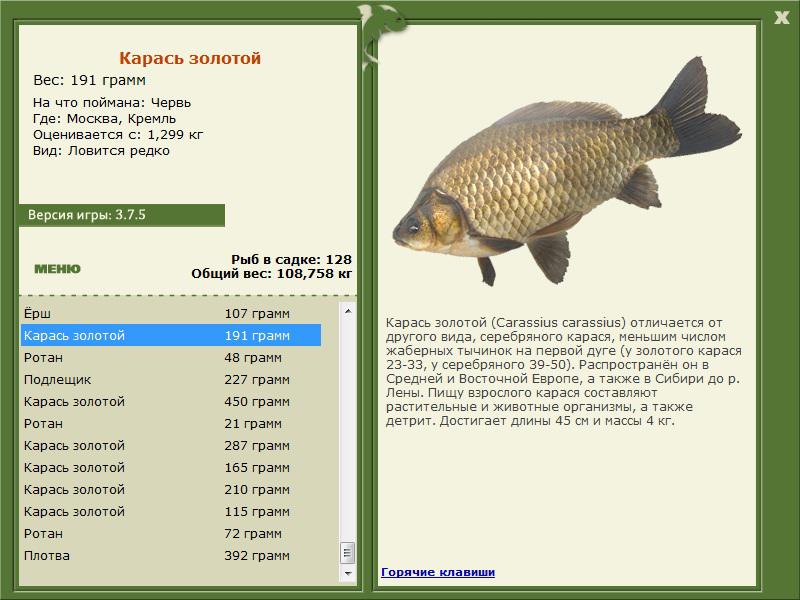800x600 pixels.
Task: Click the Вес: 191 грамм line
Action: pos(89,80)
